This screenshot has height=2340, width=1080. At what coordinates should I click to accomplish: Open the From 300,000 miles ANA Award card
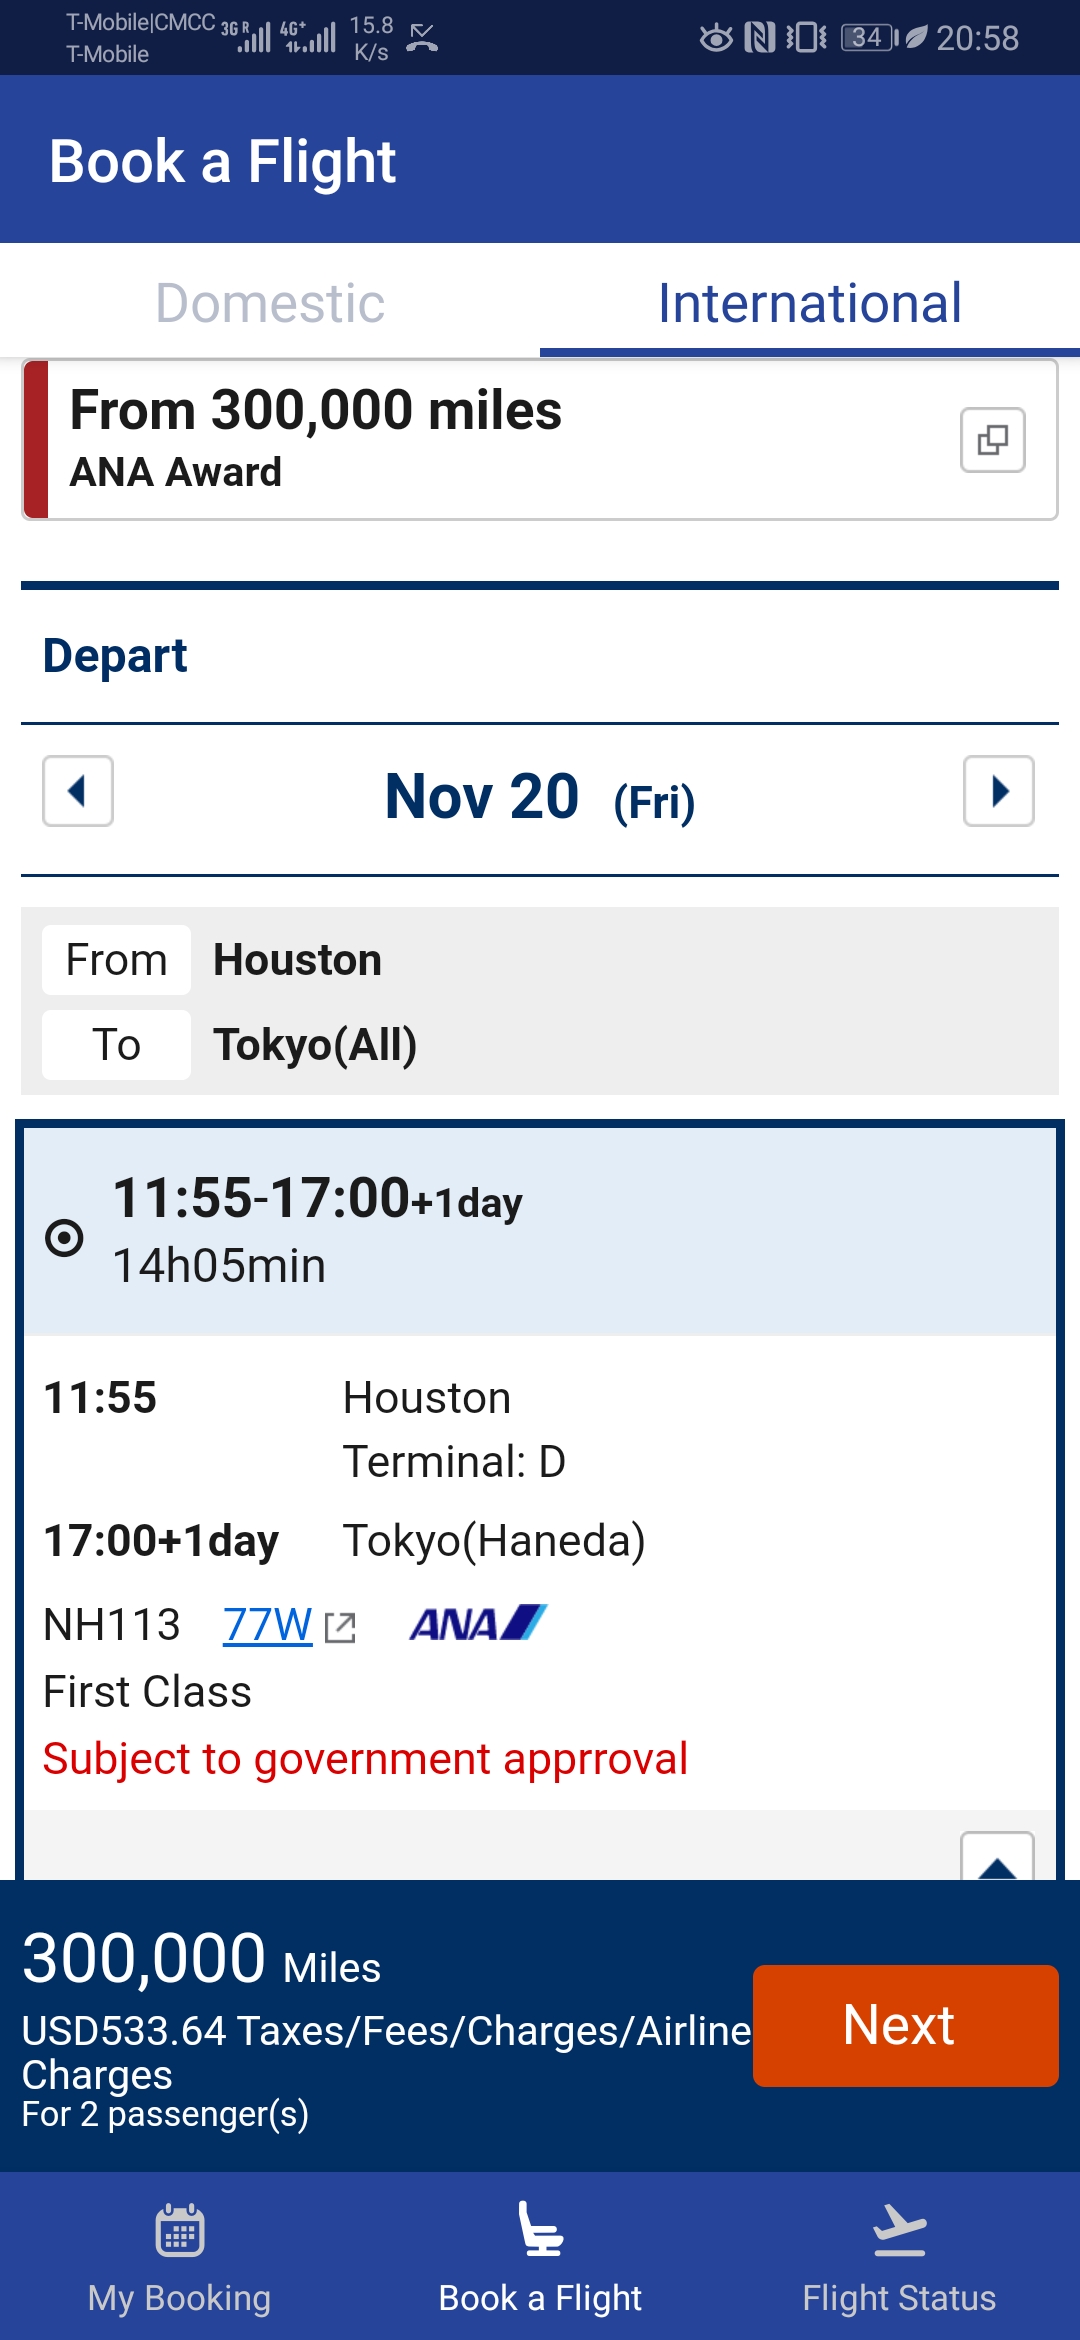[x=540, y=440]
